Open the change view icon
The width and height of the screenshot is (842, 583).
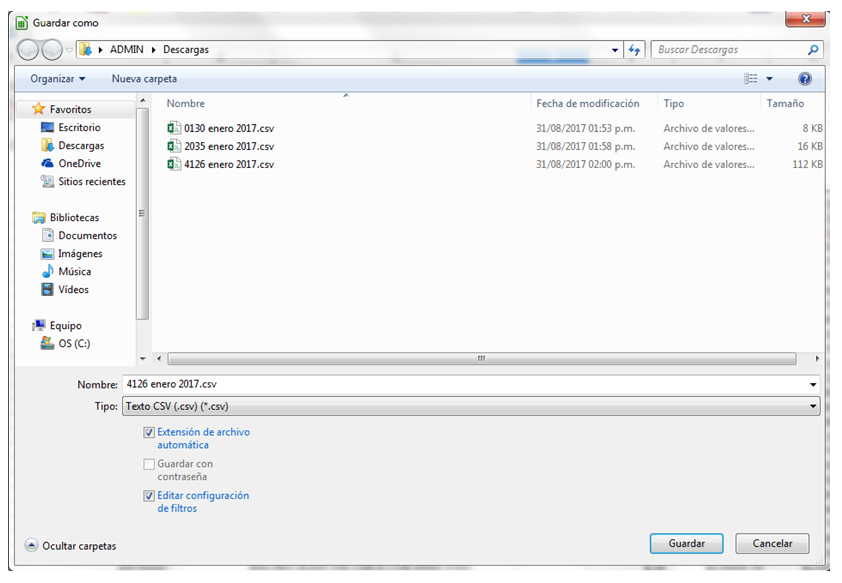pos(752,79)
